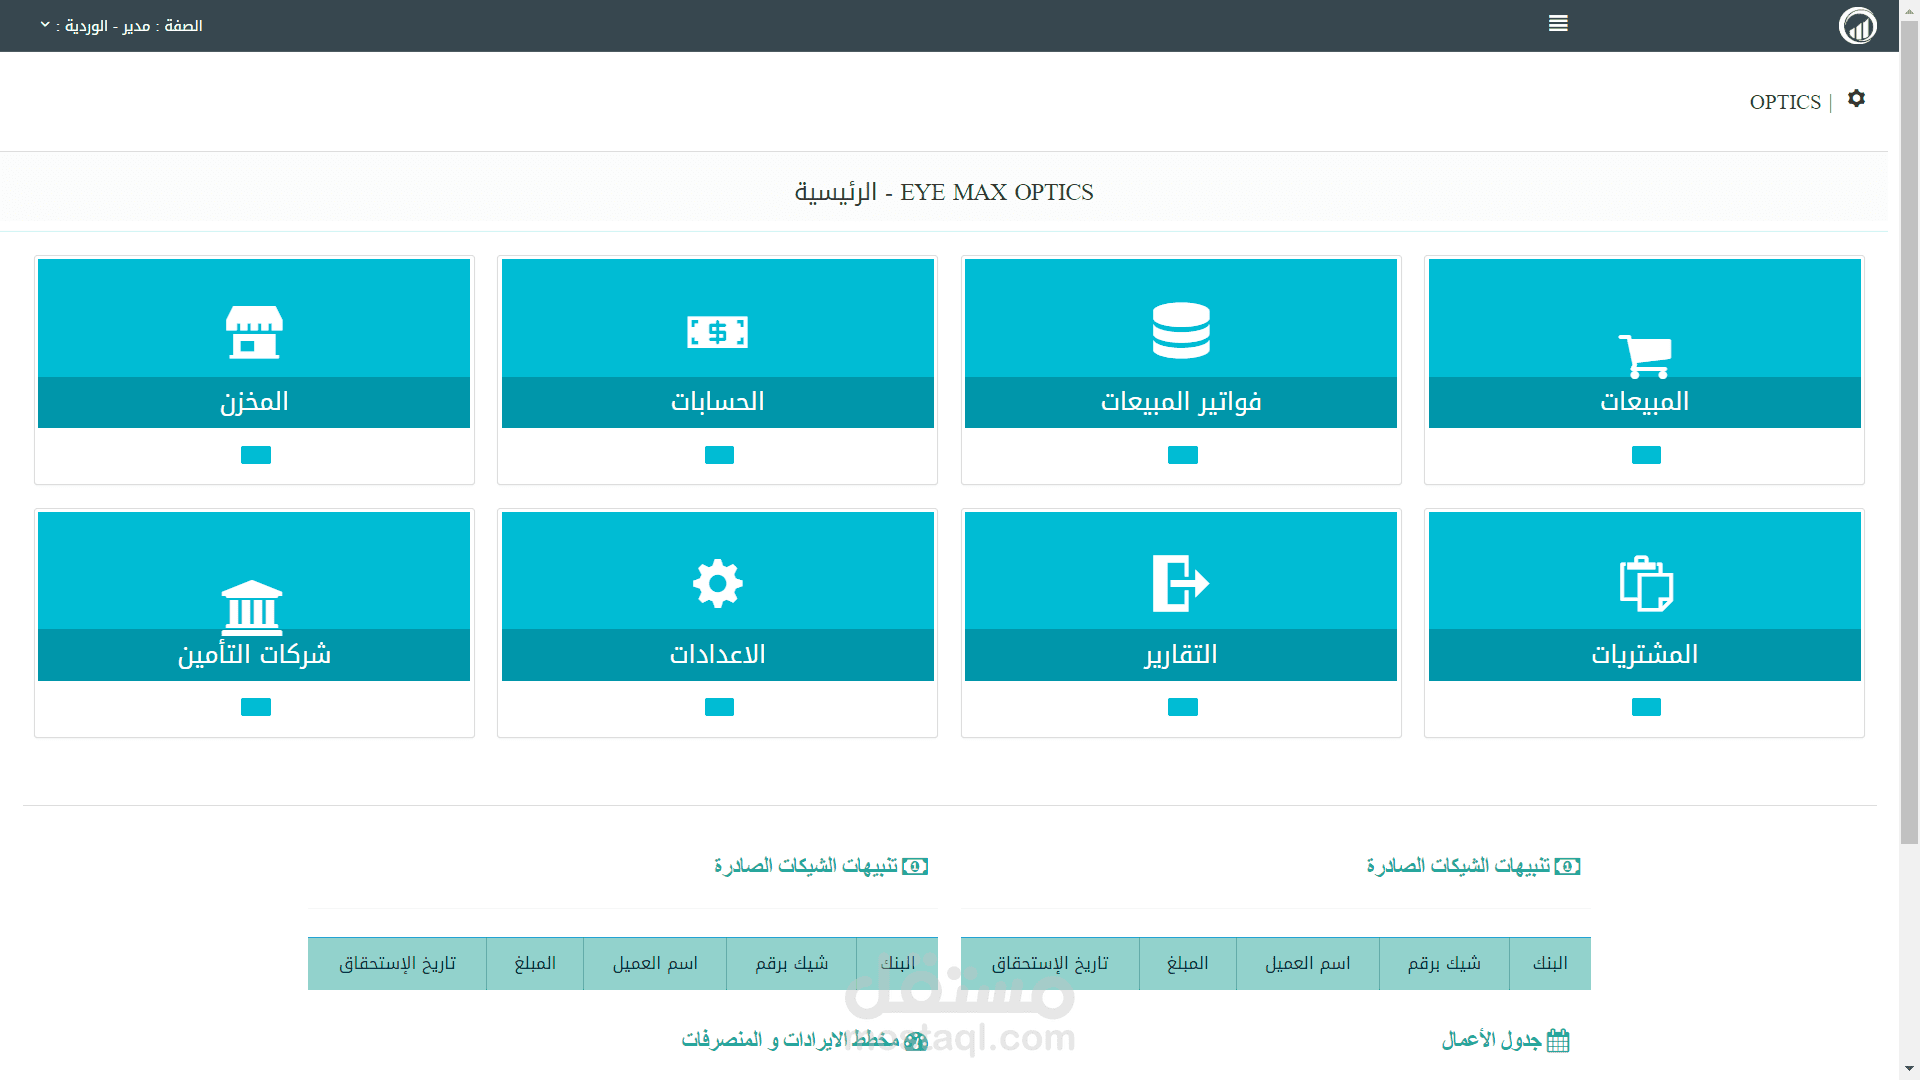This screenshot has width=1920, height=1080.
Task: Click gear icon next to OPTICS
Action: 1856,98
